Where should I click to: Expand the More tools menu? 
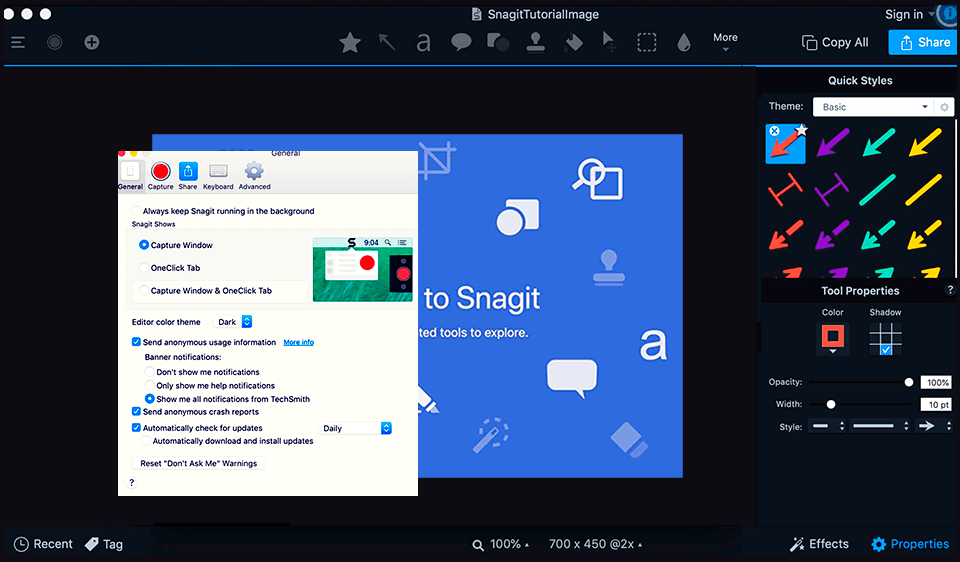725,42
